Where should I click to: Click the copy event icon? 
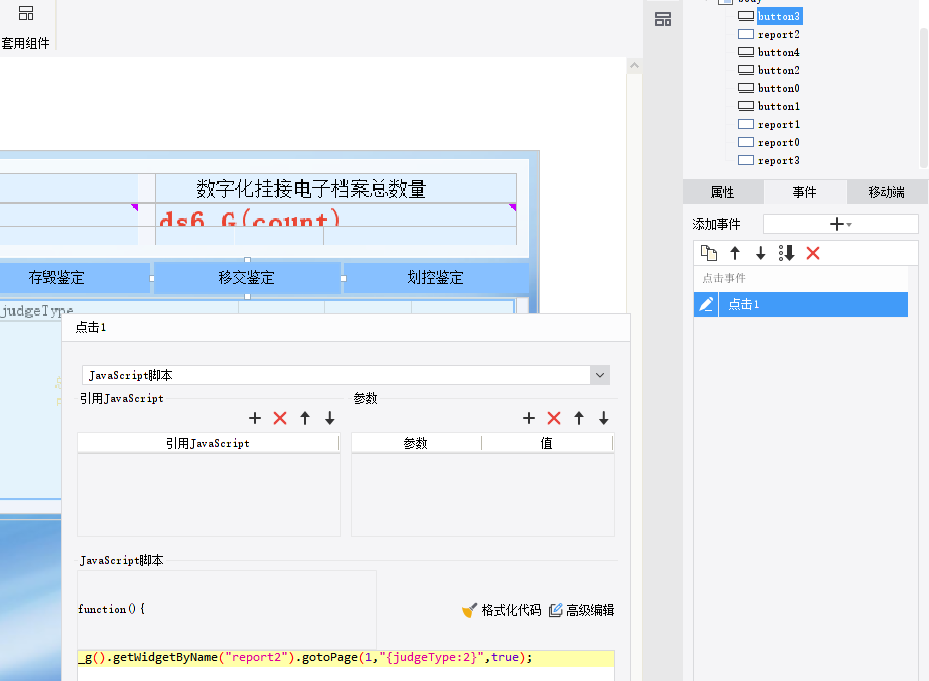[x=709, y=253]
